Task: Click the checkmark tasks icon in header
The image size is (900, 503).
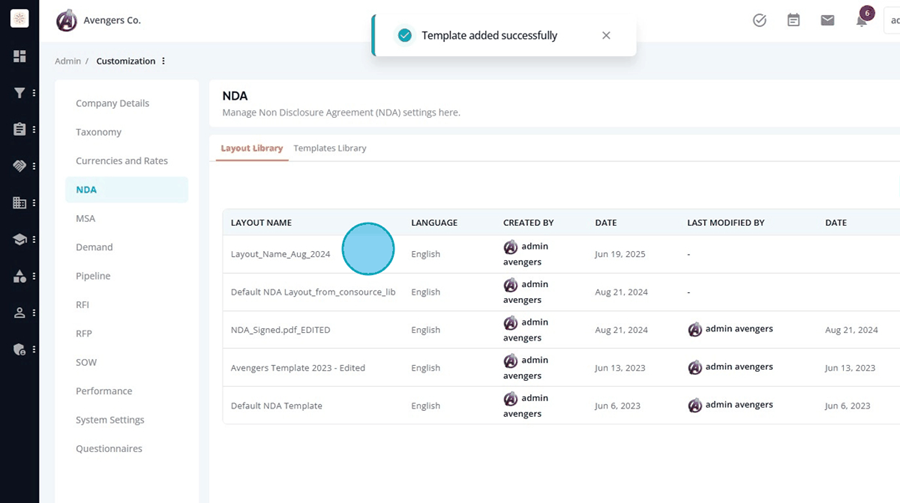Action: (x=759, y=21)
